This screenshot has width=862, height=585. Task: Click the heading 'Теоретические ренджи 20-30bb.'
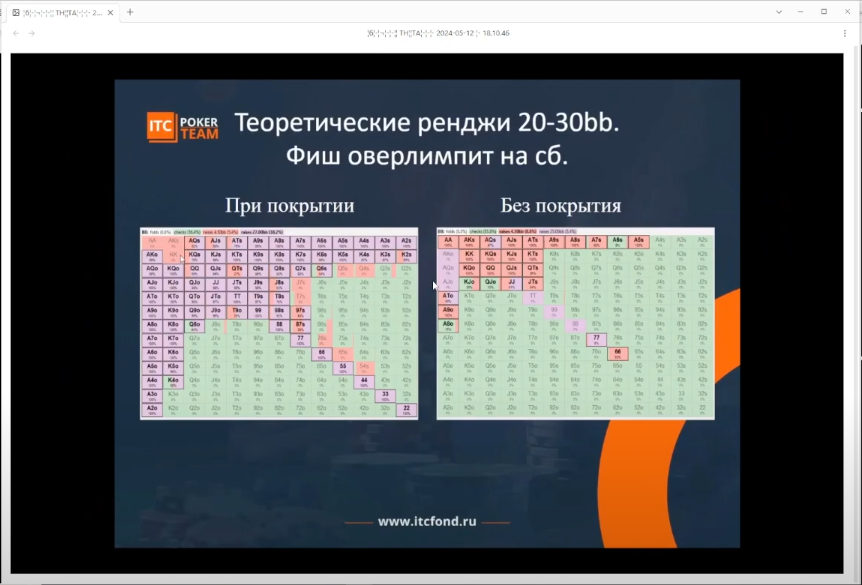pos(427,123)
